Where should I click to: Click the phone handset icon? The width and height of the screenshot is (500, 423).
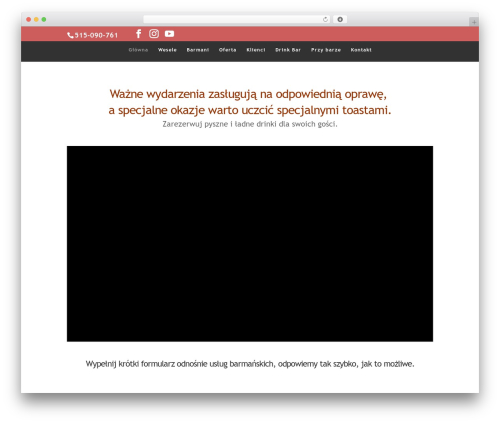(x=70, y=35)
